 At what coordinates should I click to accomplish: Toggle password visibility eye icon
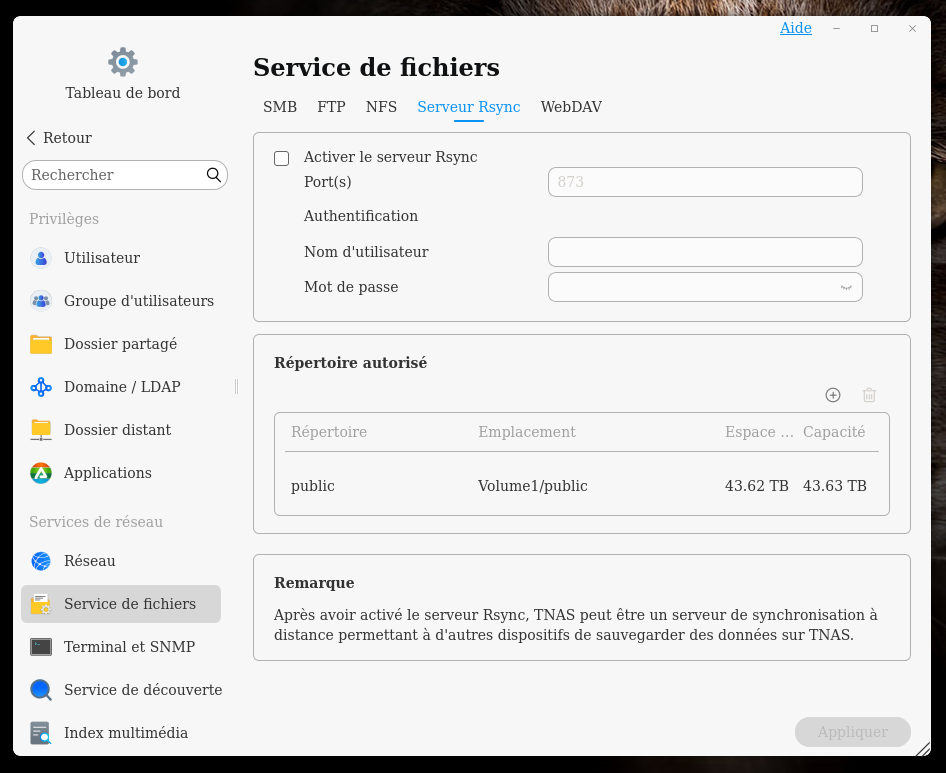[846, 287]
